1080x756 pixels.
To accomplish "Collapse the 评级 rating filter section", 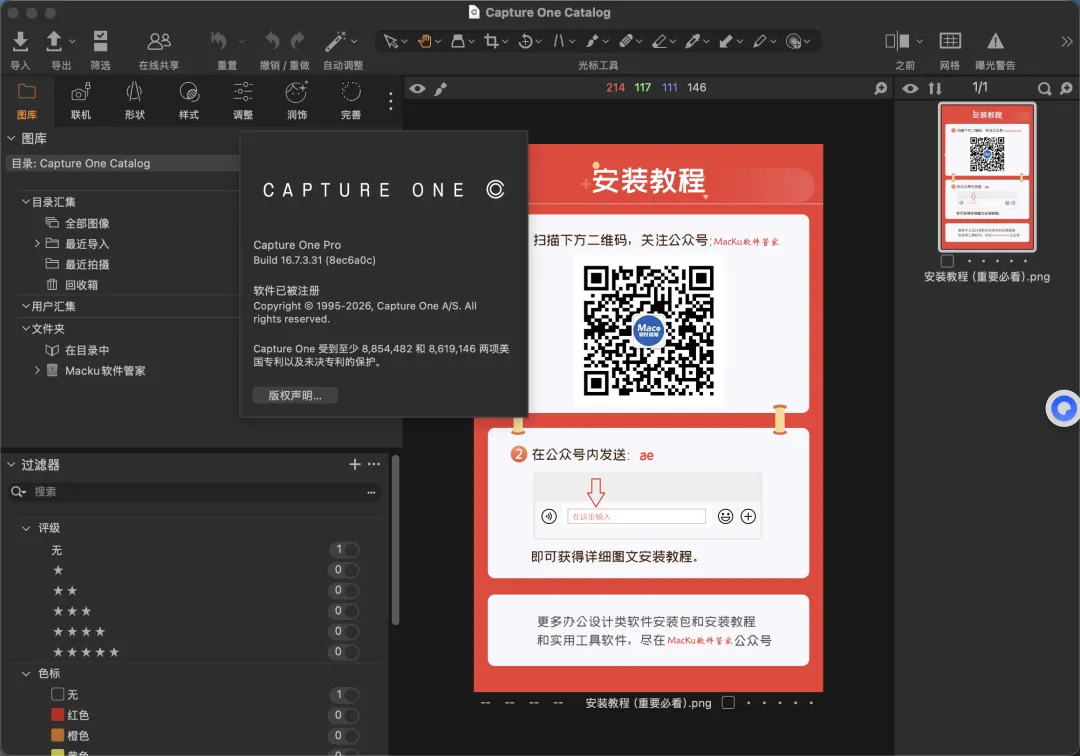I will click(26, 528).
